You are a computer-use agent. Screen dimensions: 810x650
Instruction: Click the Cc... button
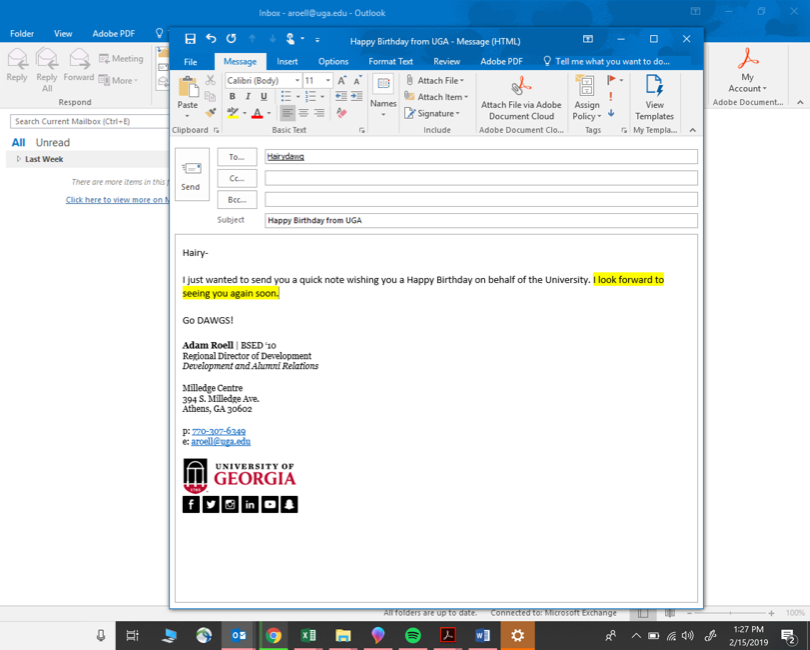(237, 178)
